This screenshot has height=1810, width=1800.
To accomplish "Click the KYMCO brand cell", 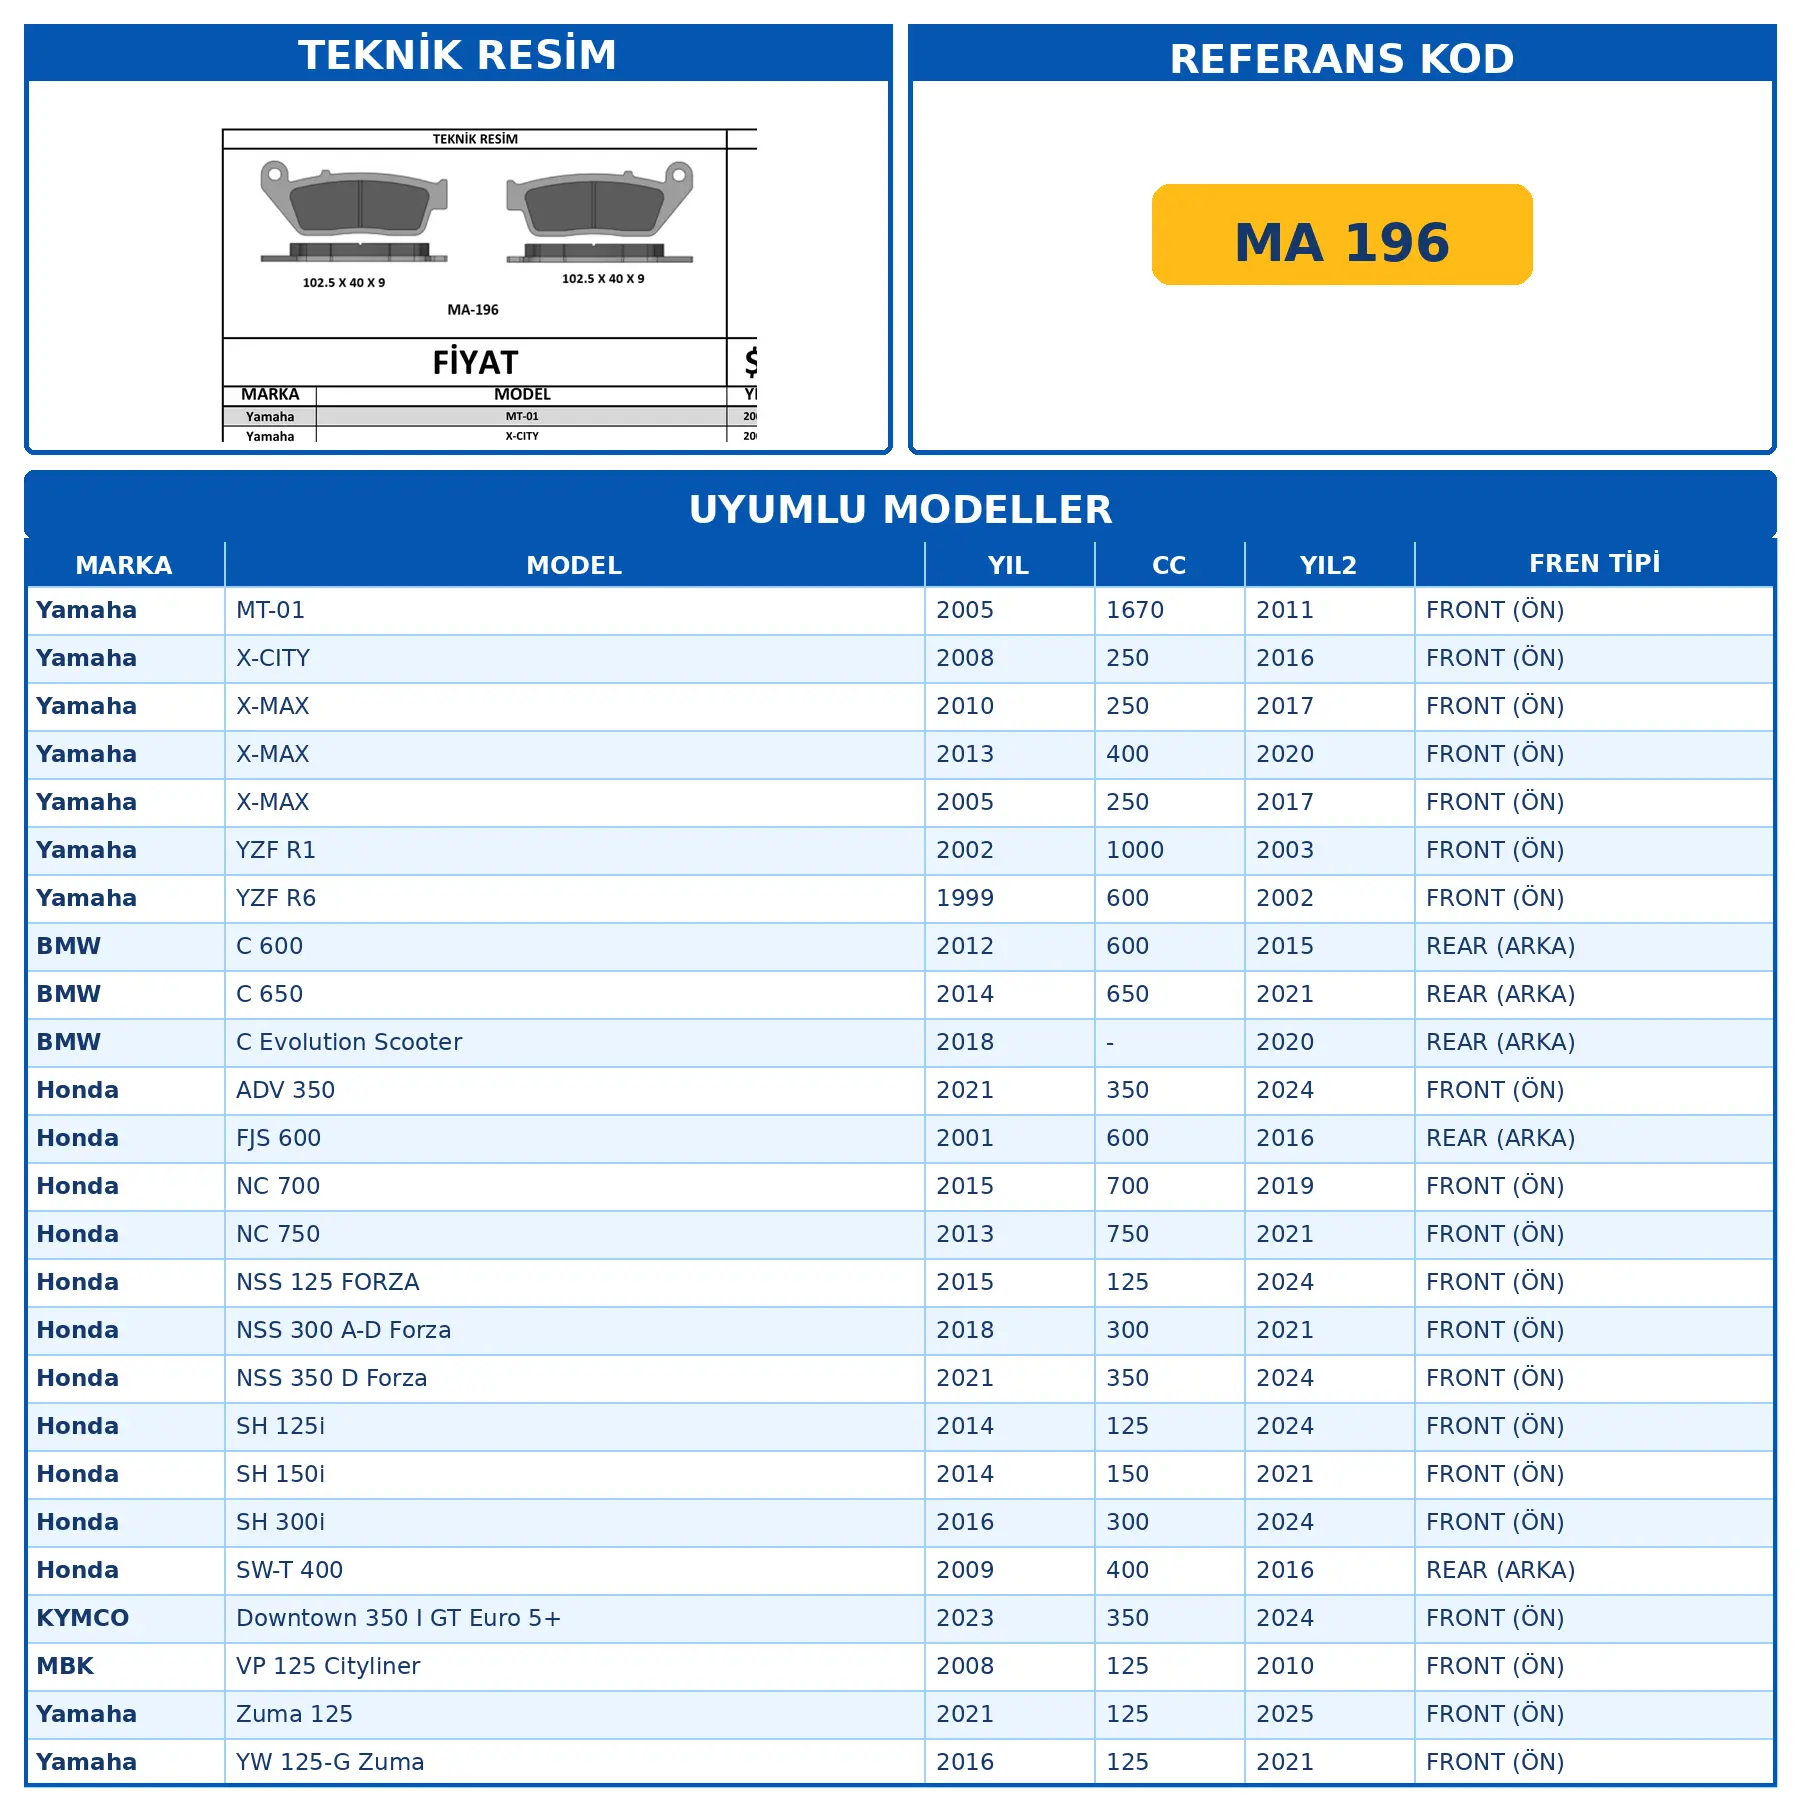I will click(126, 1618).
